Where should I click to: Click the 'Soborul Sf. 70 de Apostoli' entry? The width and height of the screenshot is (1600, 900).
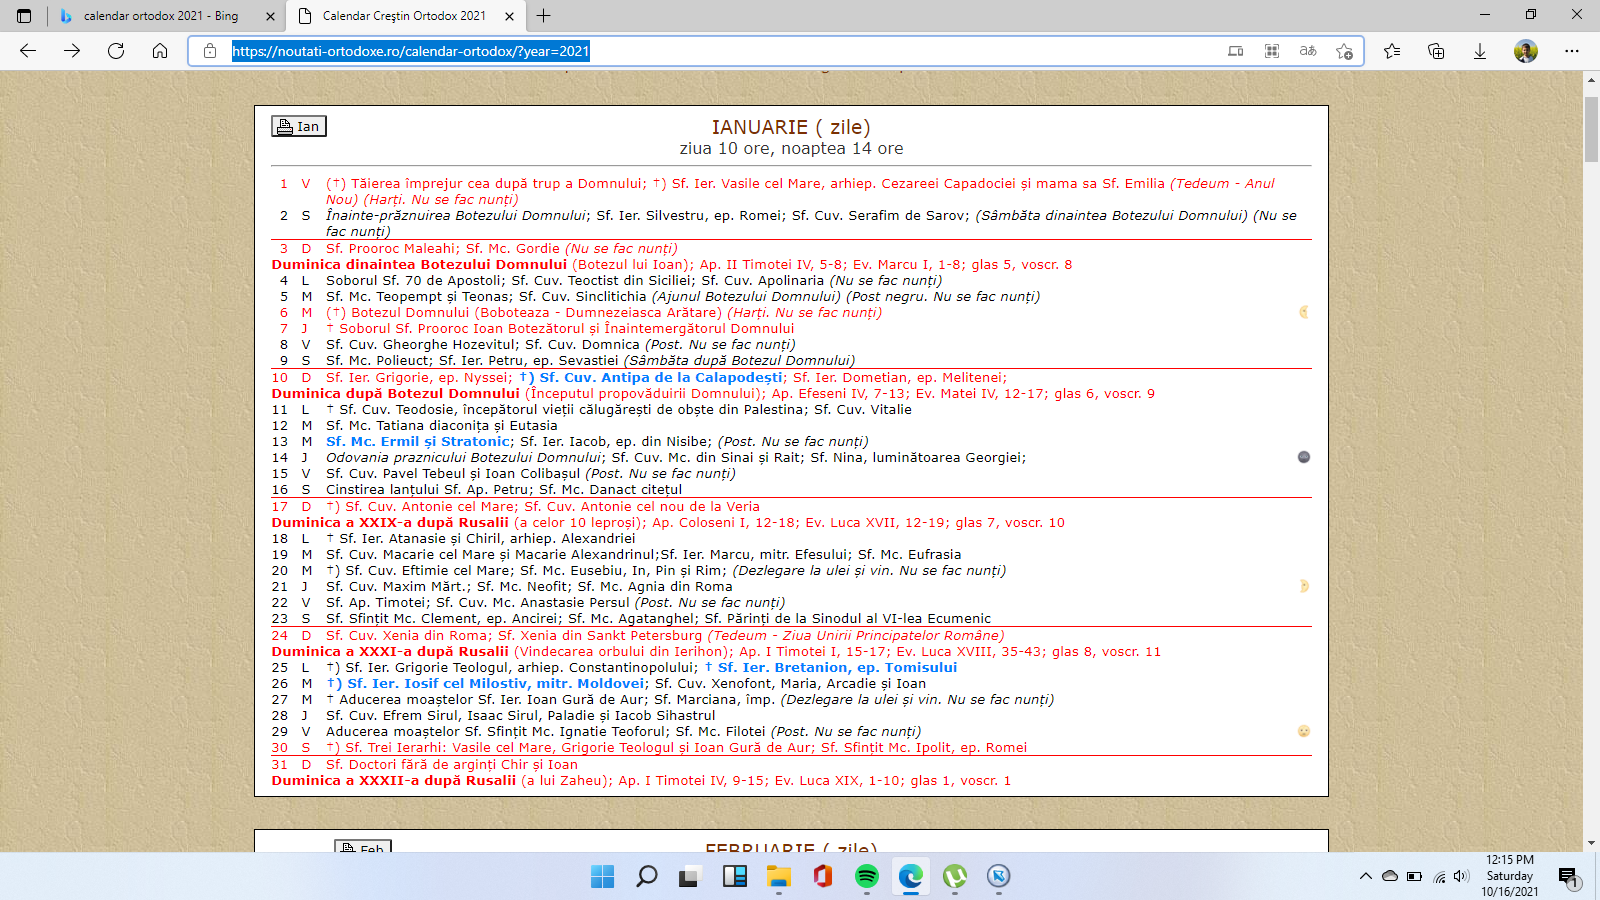pyautogui.click(x=412, y=280)
